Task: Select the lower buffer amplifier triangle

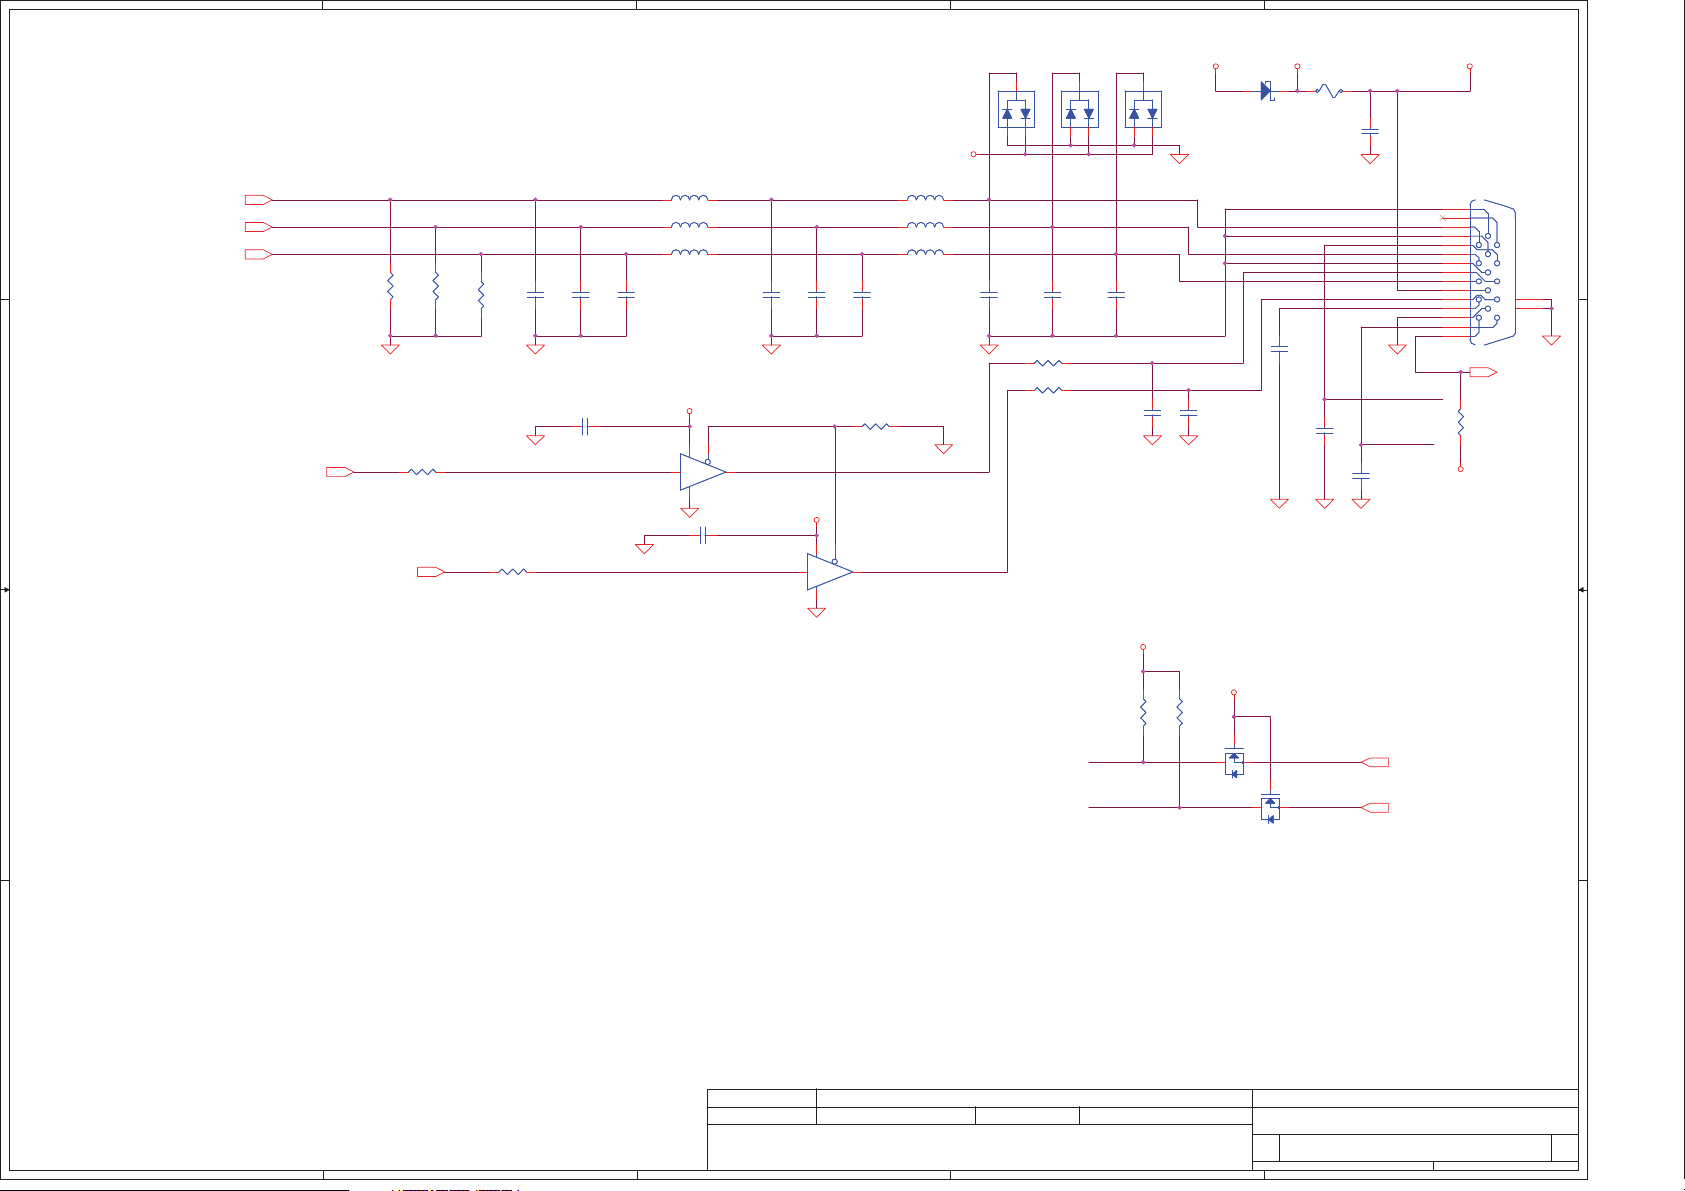Action: [x=830, y=572]
